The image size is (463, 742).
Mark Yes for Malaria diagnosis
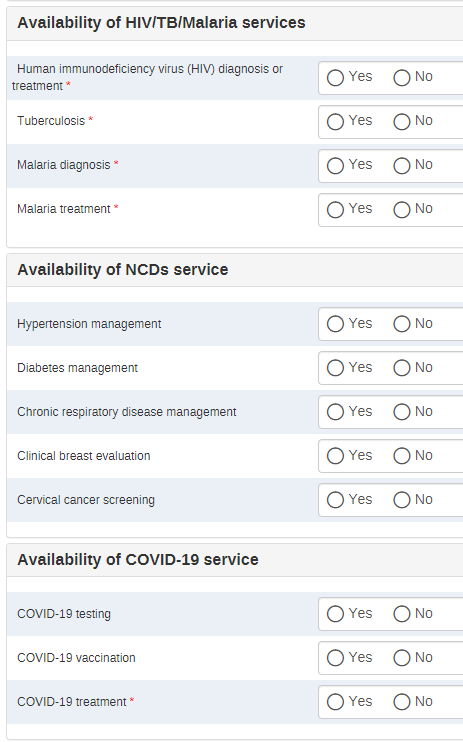335,166
